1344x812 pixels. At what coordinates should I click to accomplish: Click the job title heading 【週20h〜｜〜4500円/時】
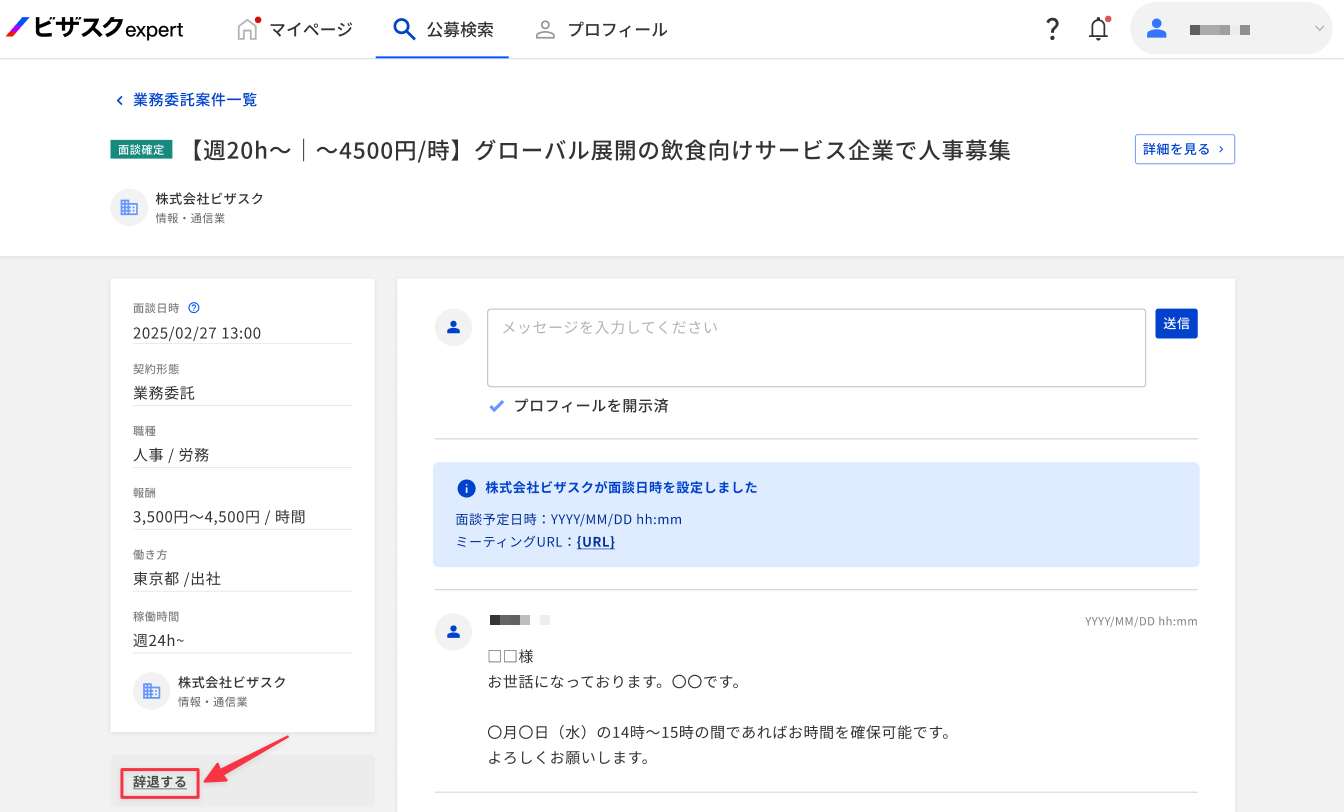(x=598, y=150)
